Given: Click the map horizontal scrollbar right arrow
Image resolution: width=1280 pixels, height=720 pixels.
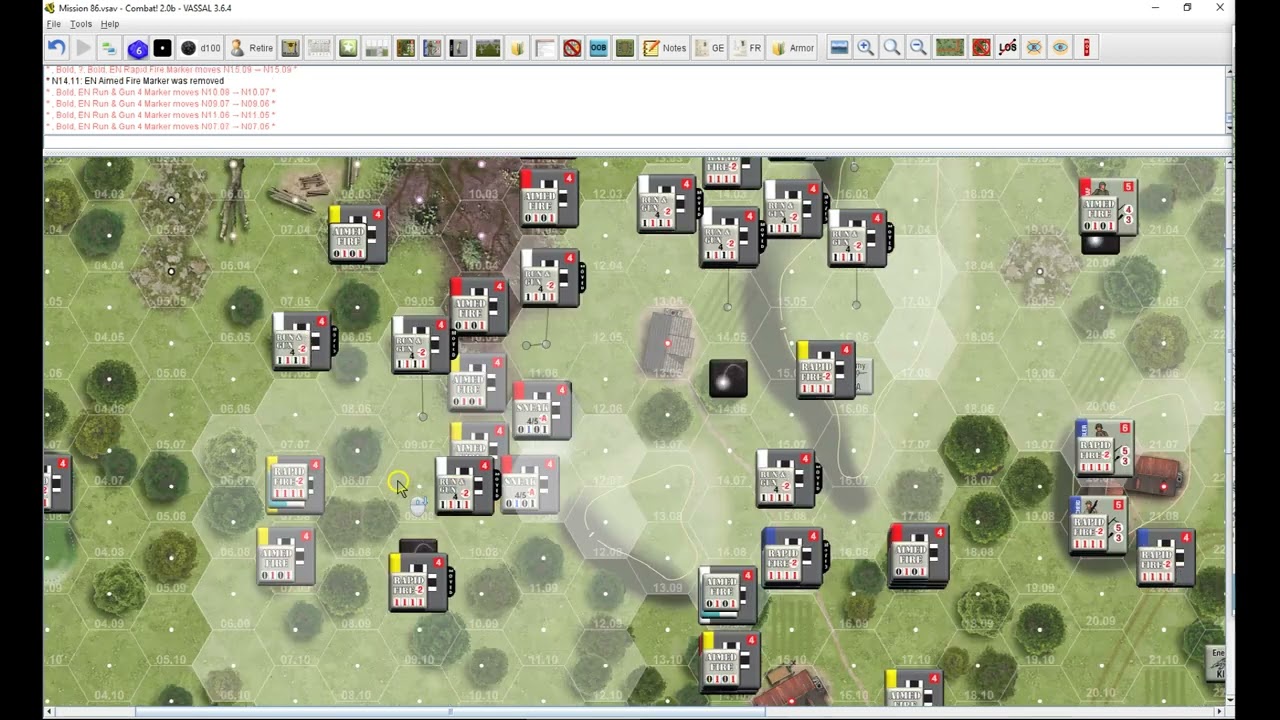Looking at the screenshot, I should (1220, 712).
